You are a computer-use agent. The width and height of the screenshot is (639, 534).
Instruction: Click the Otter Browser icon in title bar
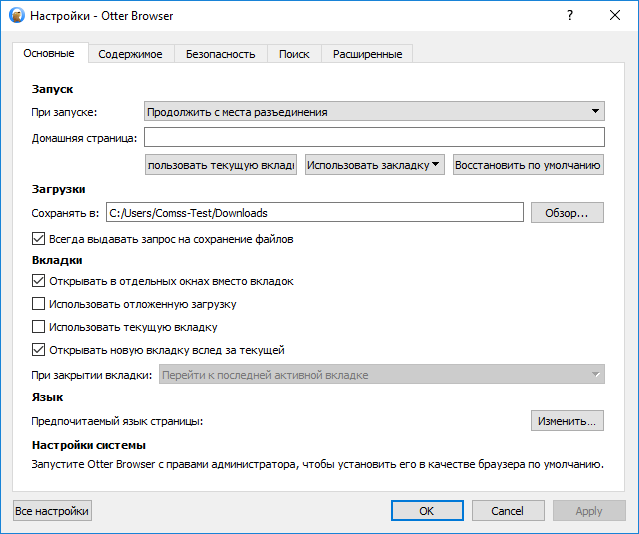click(17, 15)
